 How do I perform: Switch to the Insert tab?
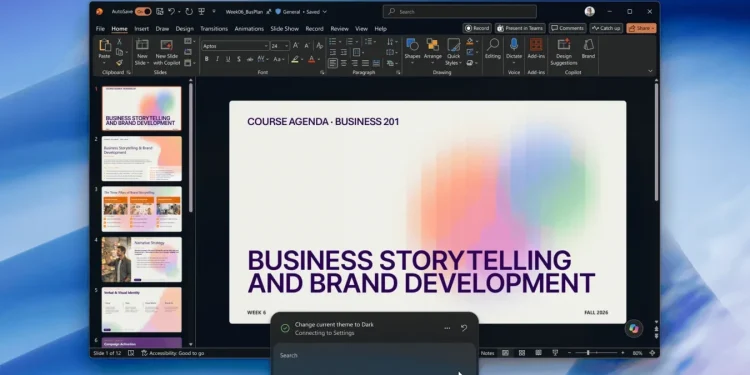tap(142, 29)
